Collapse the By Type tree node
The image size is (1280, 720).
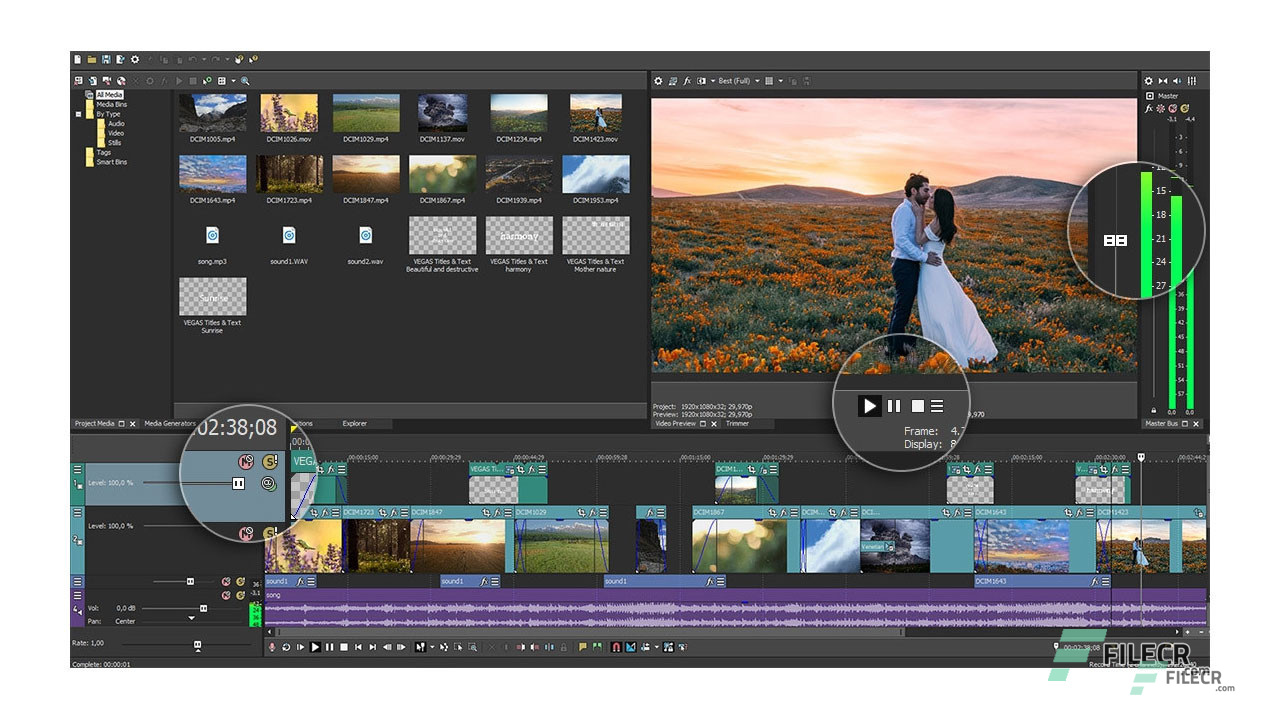[x=79, y=114]
